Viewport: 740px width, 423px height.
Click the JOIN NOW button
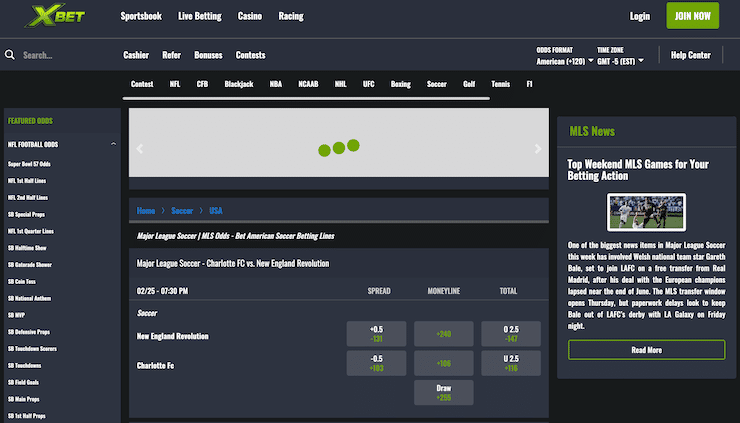692,16
